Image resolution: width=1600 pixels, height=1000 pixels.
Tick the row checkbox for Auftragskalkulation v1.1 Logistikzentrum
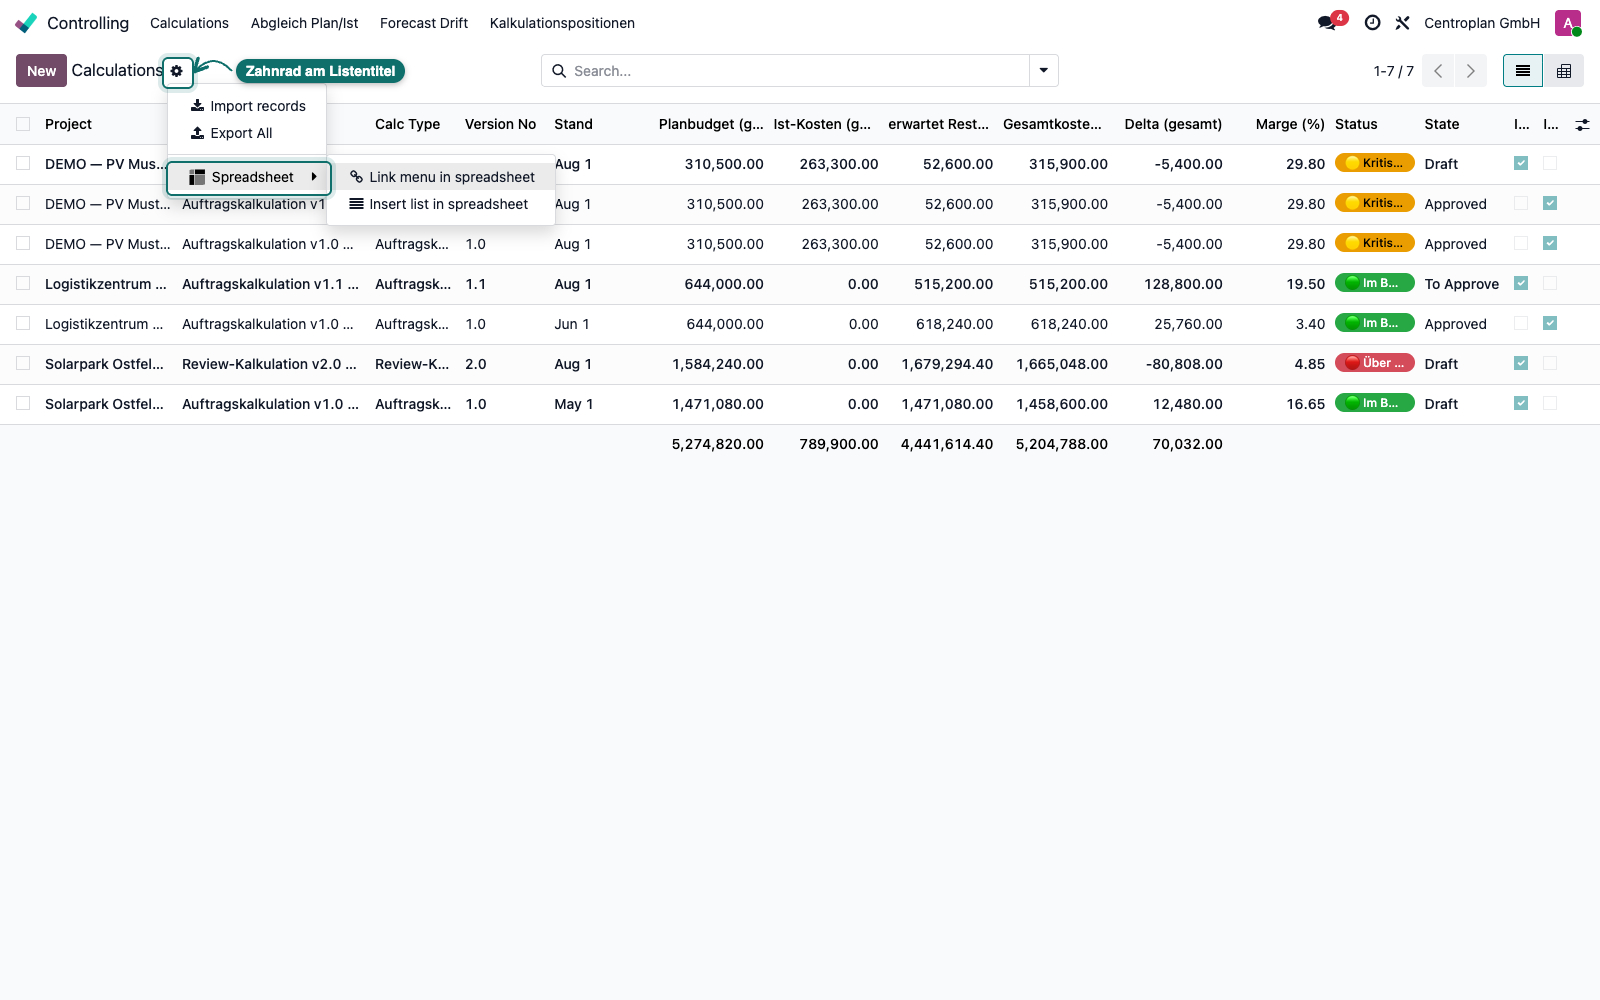pyautogui.click(x=23, y=283)
